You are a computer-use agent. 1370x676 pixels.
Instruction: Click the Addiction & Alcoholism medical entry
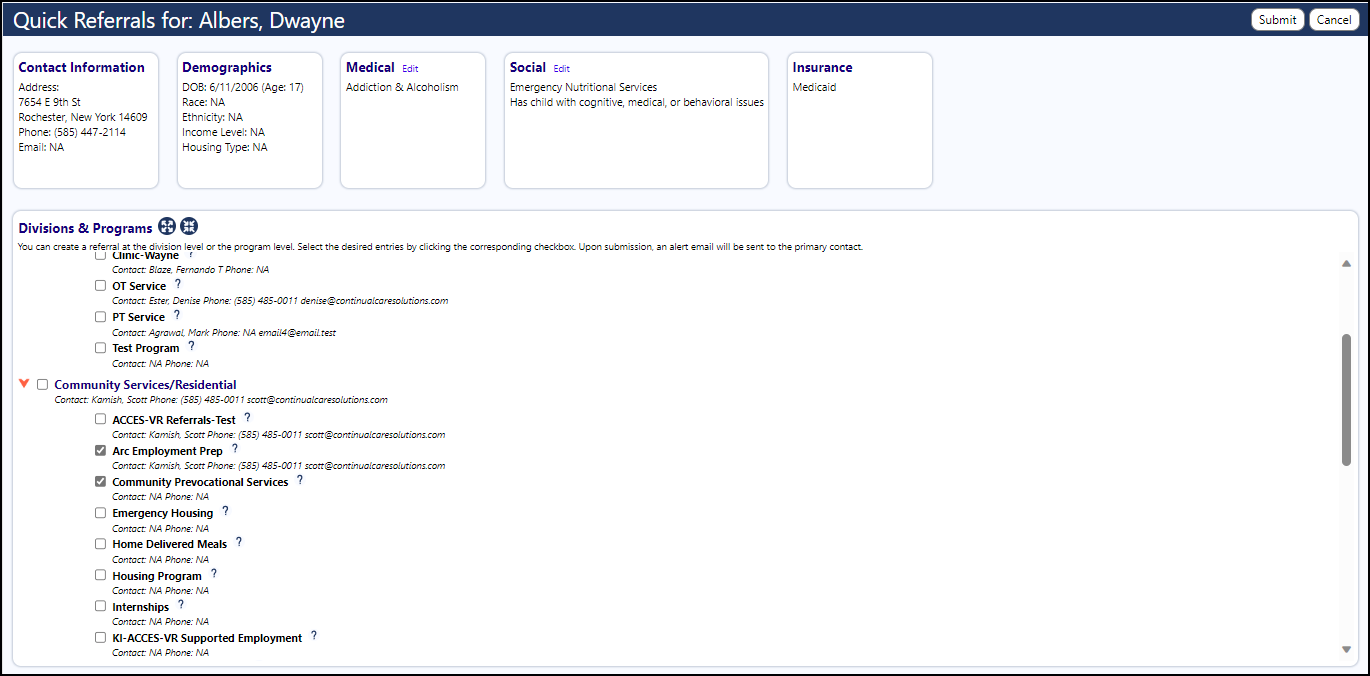click(402, 88)
